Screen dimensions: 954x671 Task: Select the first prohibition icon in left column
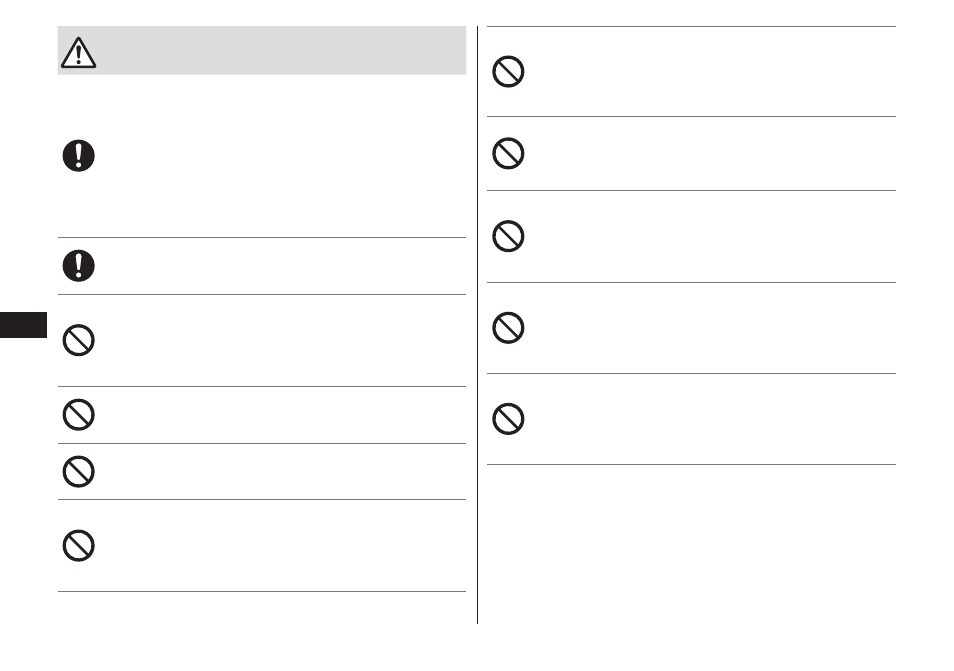tap(78, 340)
